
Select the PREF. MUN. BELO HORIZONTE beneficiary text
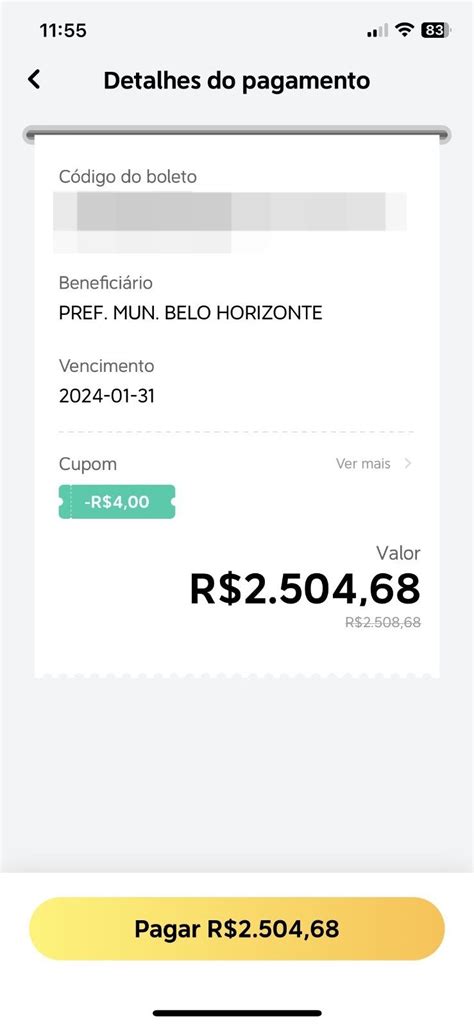coord(191,313)
